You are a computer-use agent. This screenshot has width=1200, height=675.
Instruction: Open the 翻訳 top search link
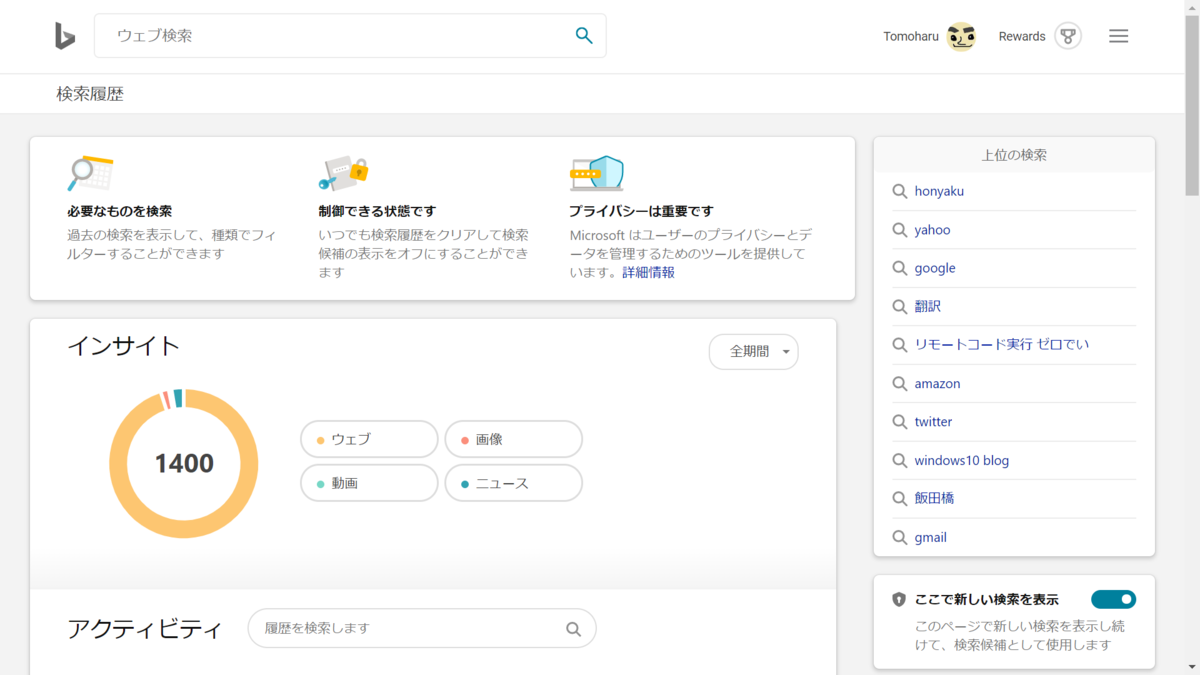(x=927, y=306)
